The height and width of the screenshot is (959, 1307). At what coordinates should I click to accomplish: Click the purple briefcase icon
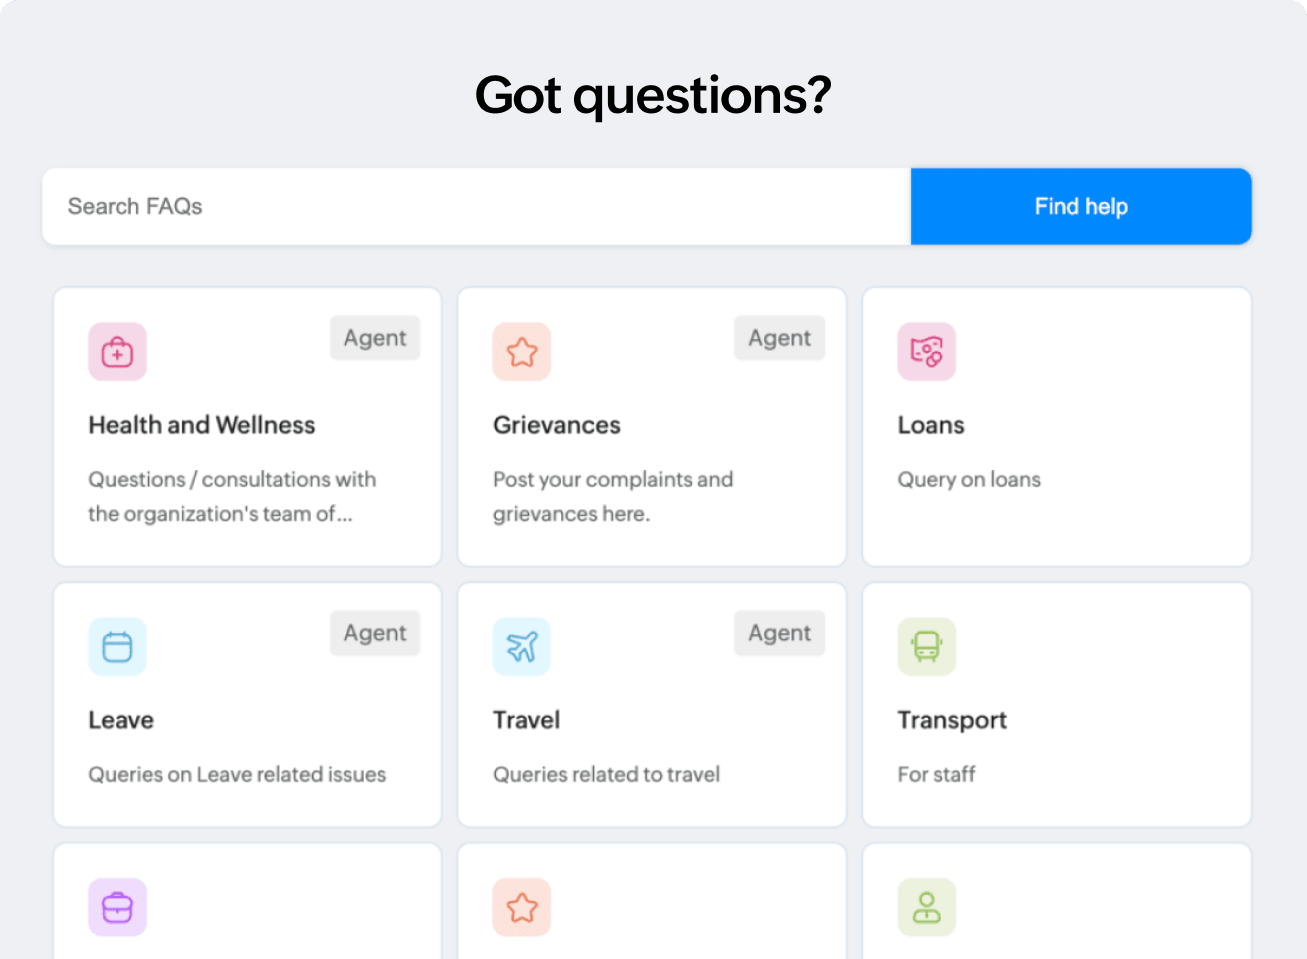117,907
